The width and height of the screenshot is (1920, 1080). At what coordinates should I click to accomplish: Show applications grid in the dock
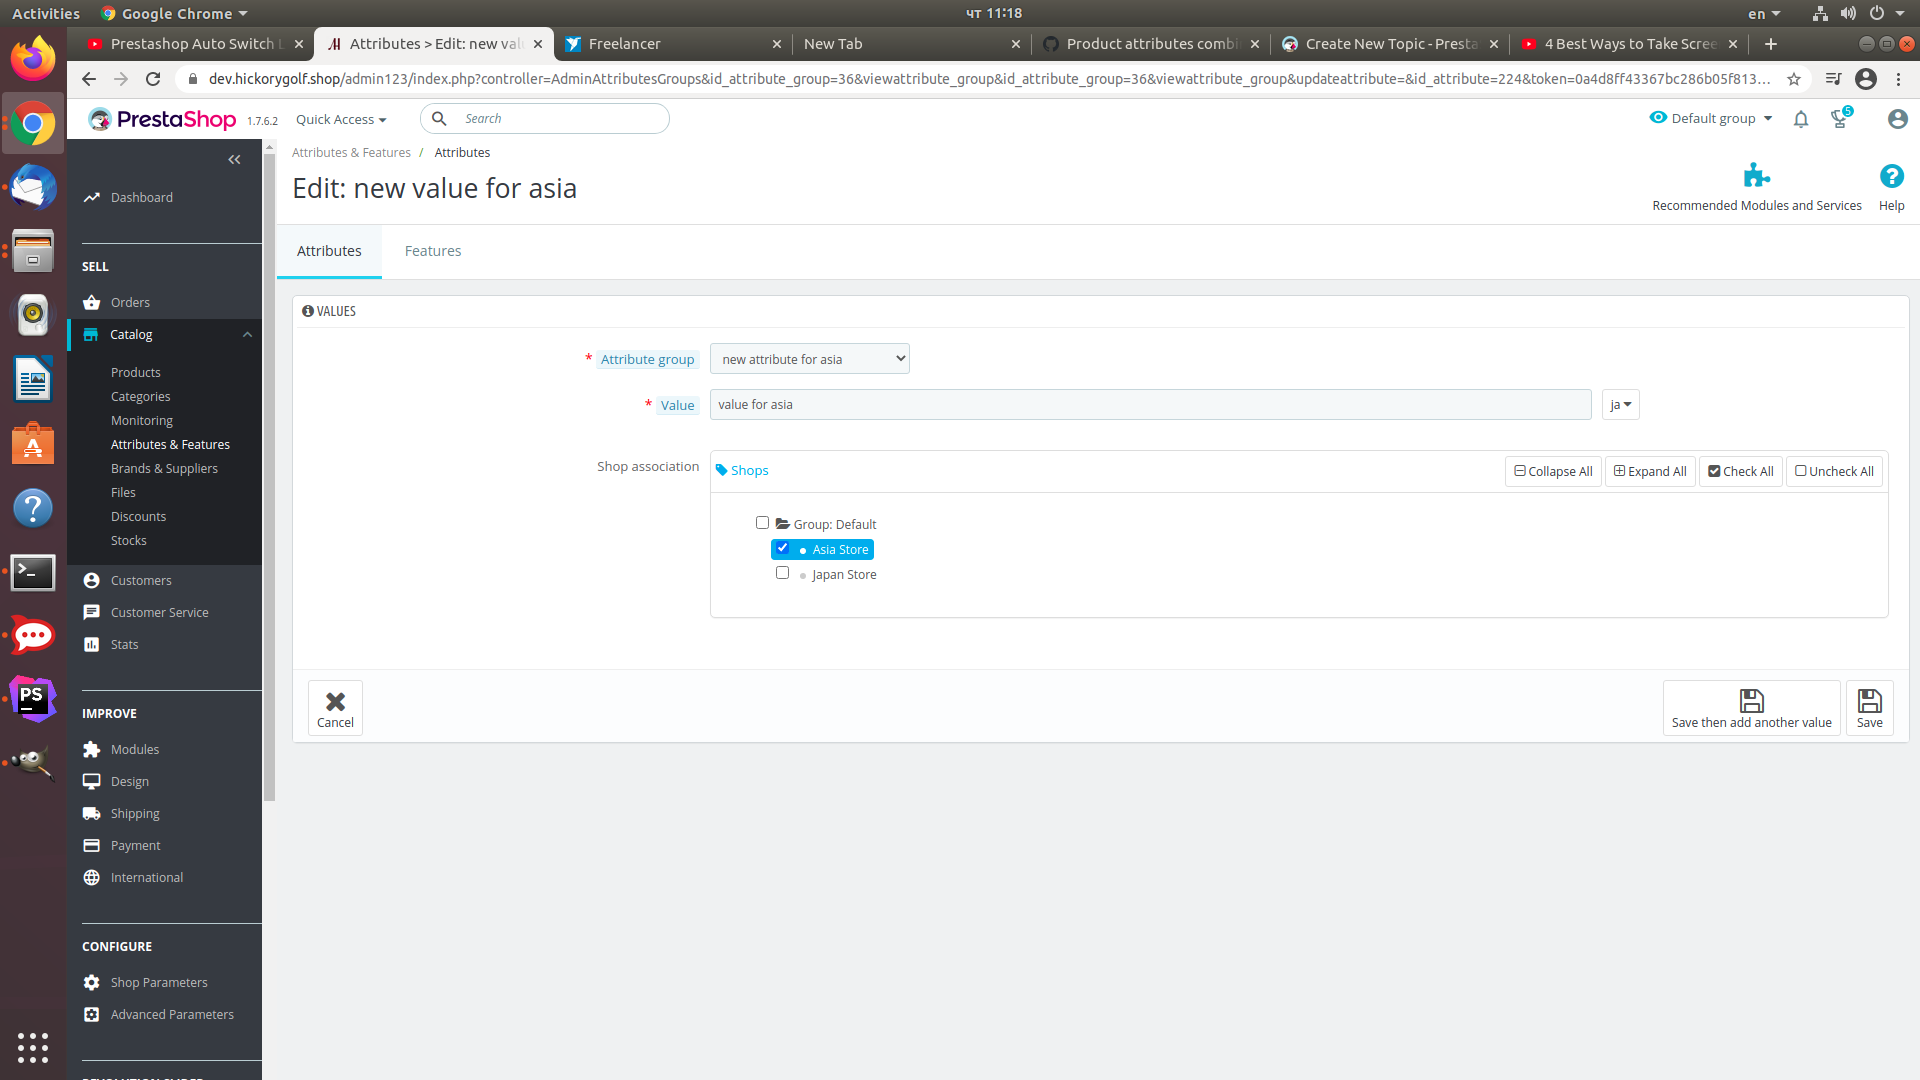click(x=33, y=1047)
